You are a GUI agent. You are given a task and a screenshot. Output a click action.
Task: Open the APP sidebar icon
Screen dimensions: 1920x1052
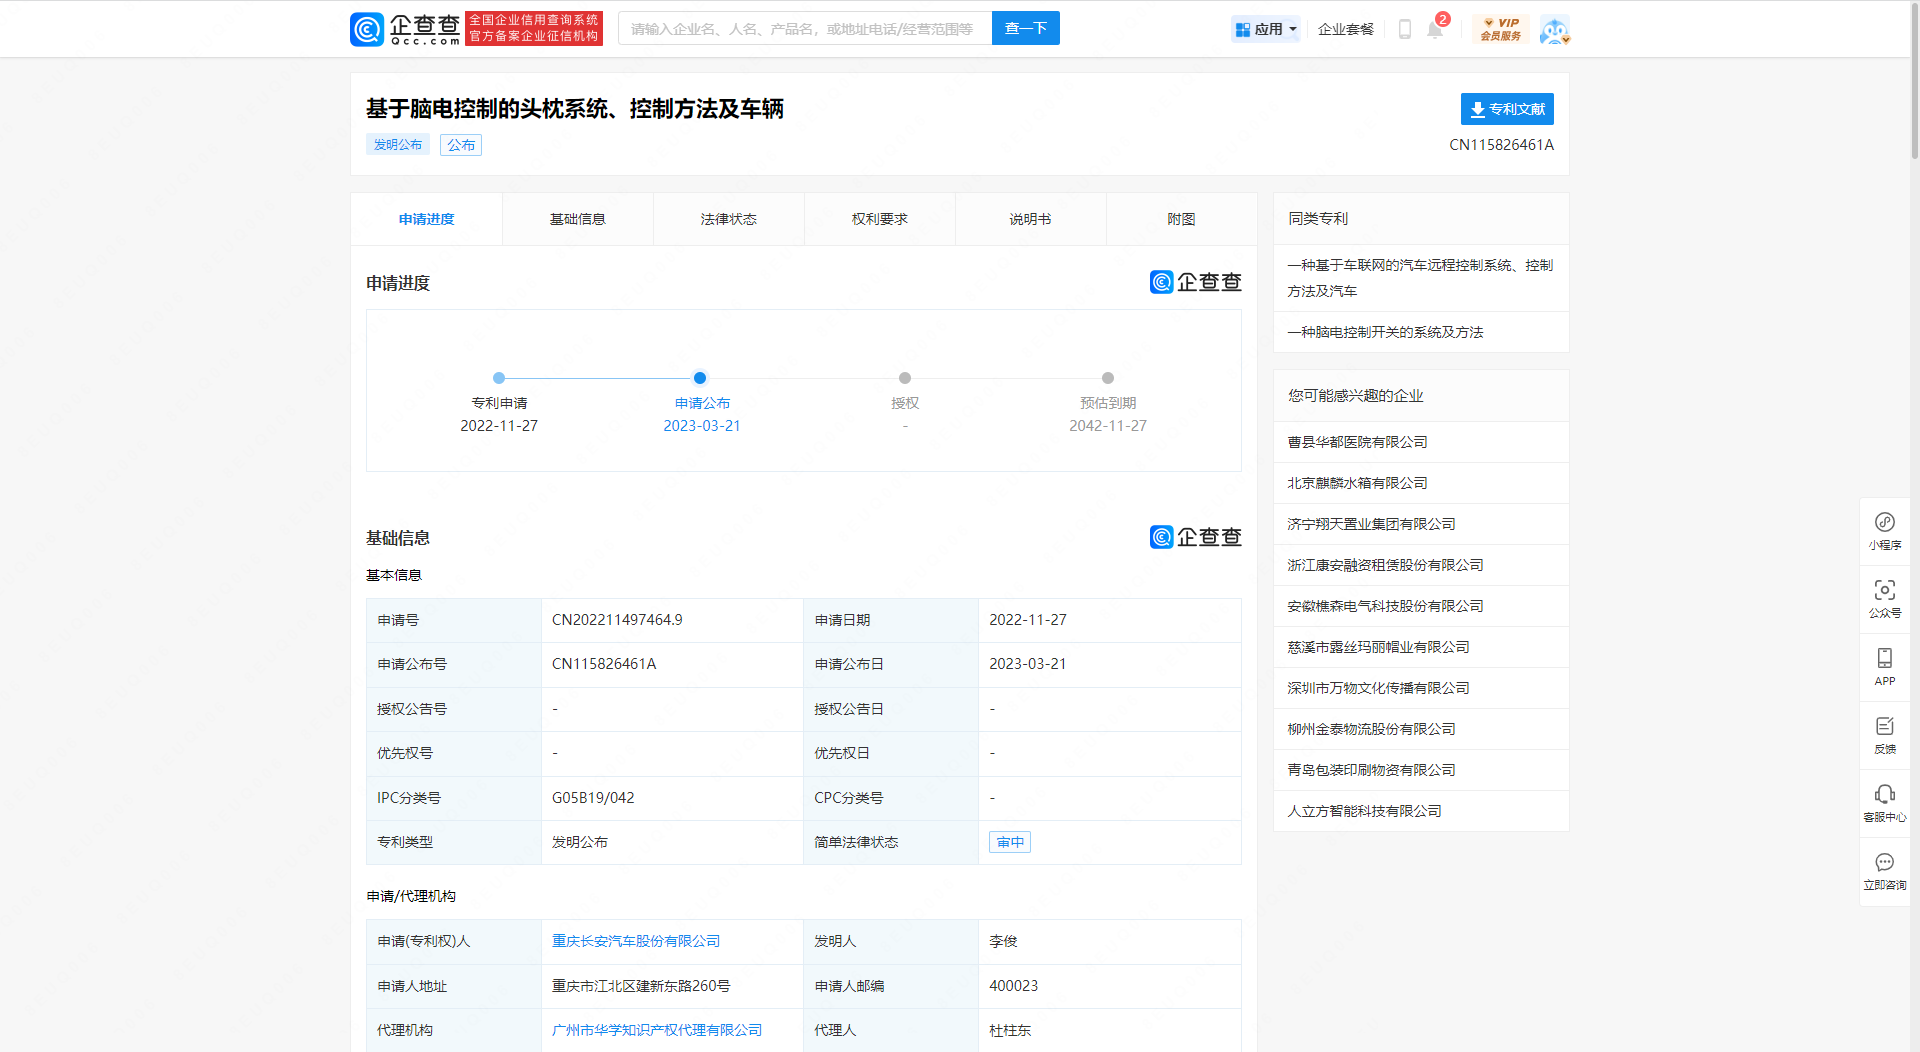coord(1885,667)
